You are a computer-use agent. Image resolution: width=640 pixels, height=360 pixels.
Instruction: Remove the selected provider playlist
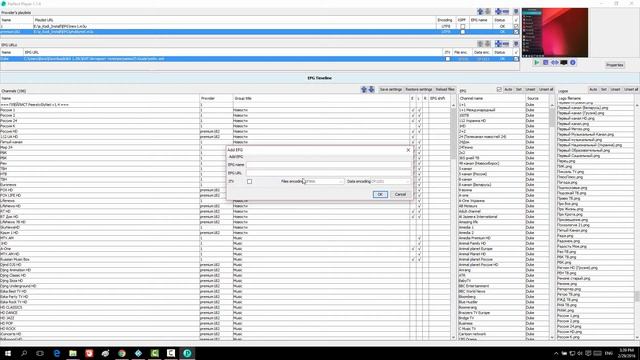click(x=506, y=11)
